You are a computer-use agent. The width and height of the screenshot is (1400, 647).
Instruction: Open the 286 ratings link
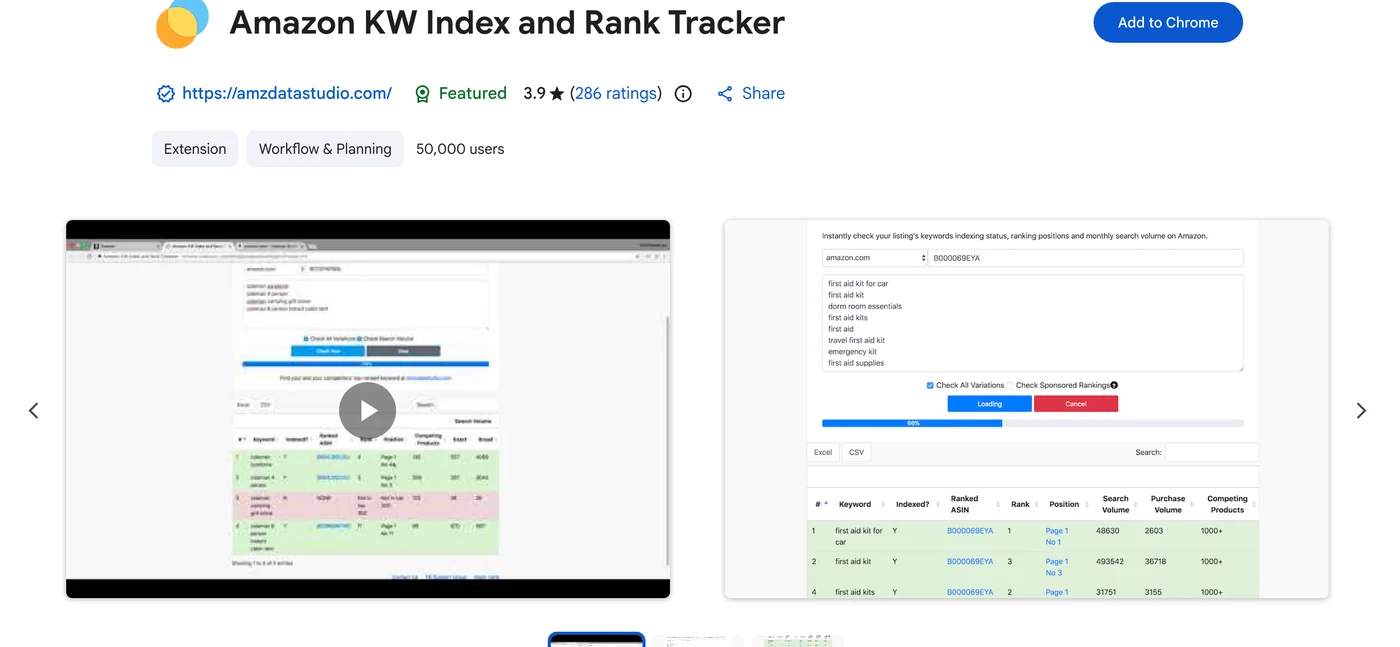616,93
